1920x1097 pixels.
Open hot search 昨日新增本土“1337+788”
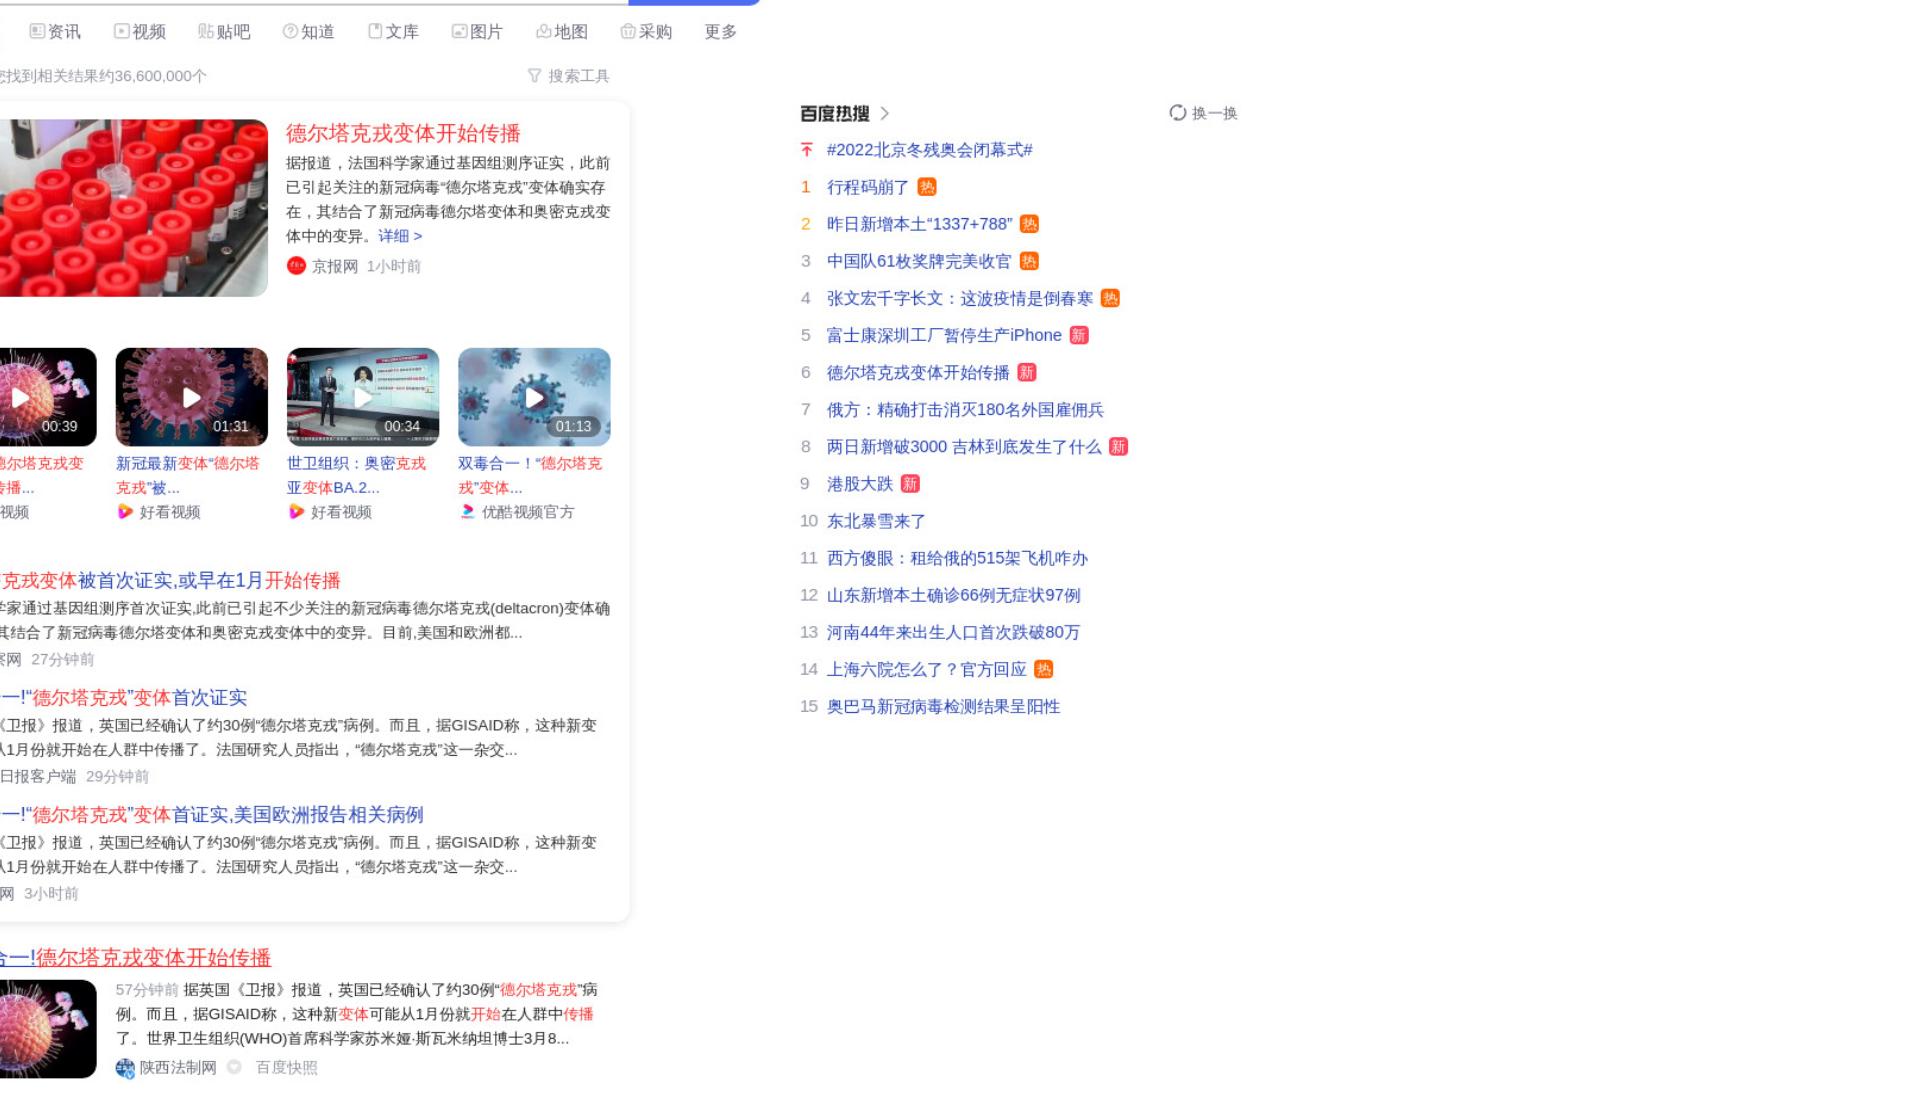pyautogui.click(x=920, y=224)
